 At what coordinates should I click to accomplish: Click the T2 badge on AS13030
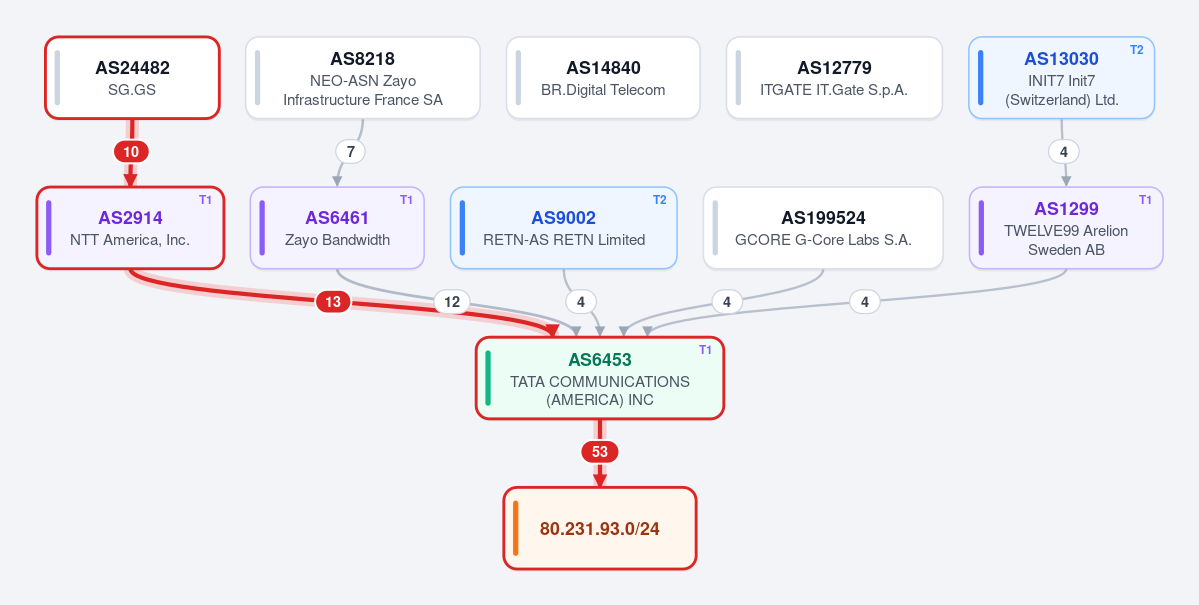(x=1137, y=50)
